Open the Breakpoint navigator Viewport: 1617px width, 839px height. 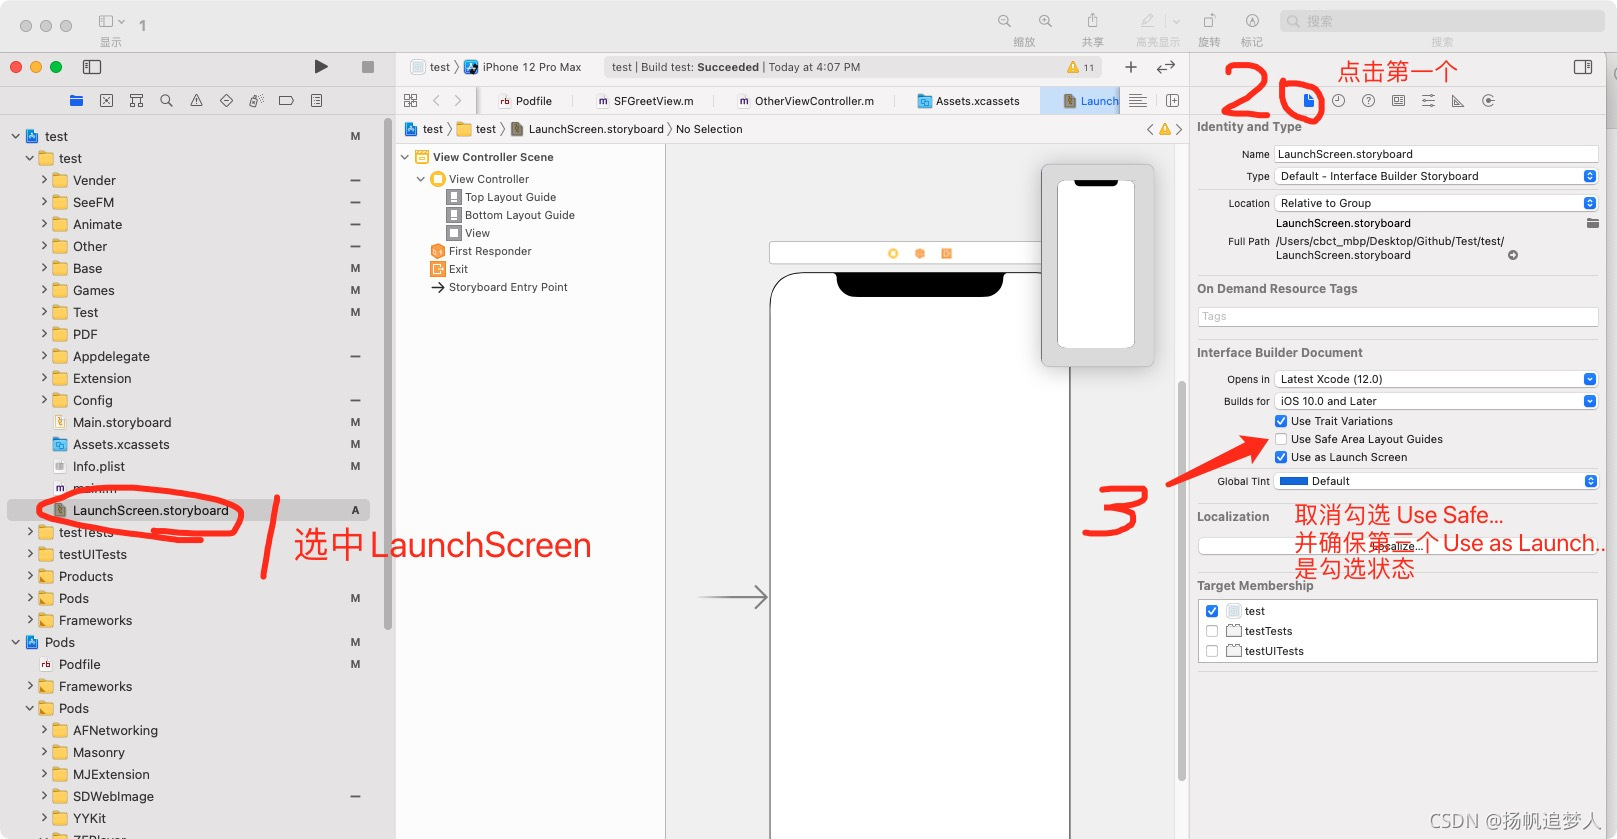coord(286,100)
